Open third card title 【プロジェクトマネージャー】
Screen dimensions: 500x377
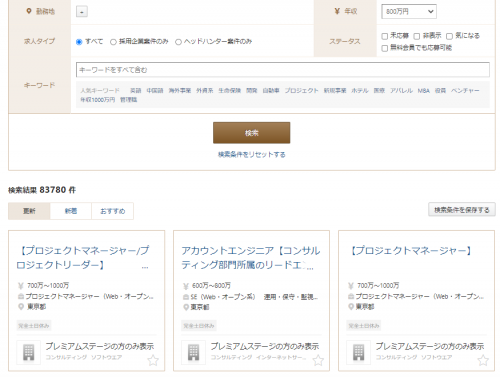point(411,251)
